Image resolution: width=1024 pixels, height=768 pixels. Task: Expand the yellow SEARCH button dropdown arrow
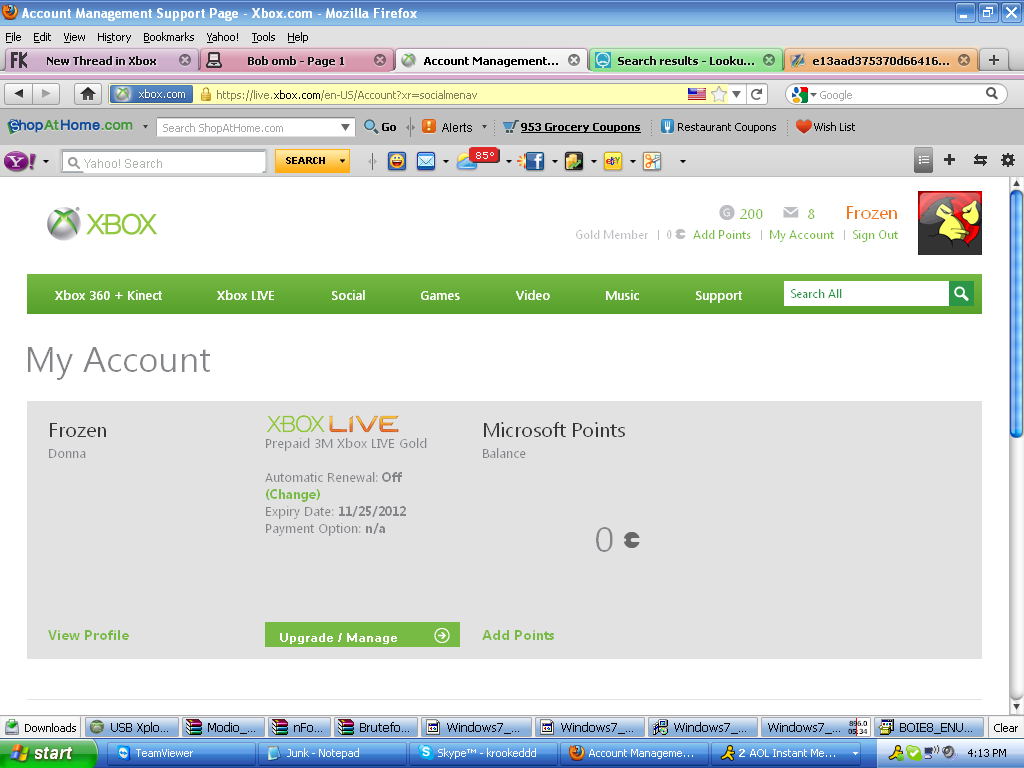(342, 161)
